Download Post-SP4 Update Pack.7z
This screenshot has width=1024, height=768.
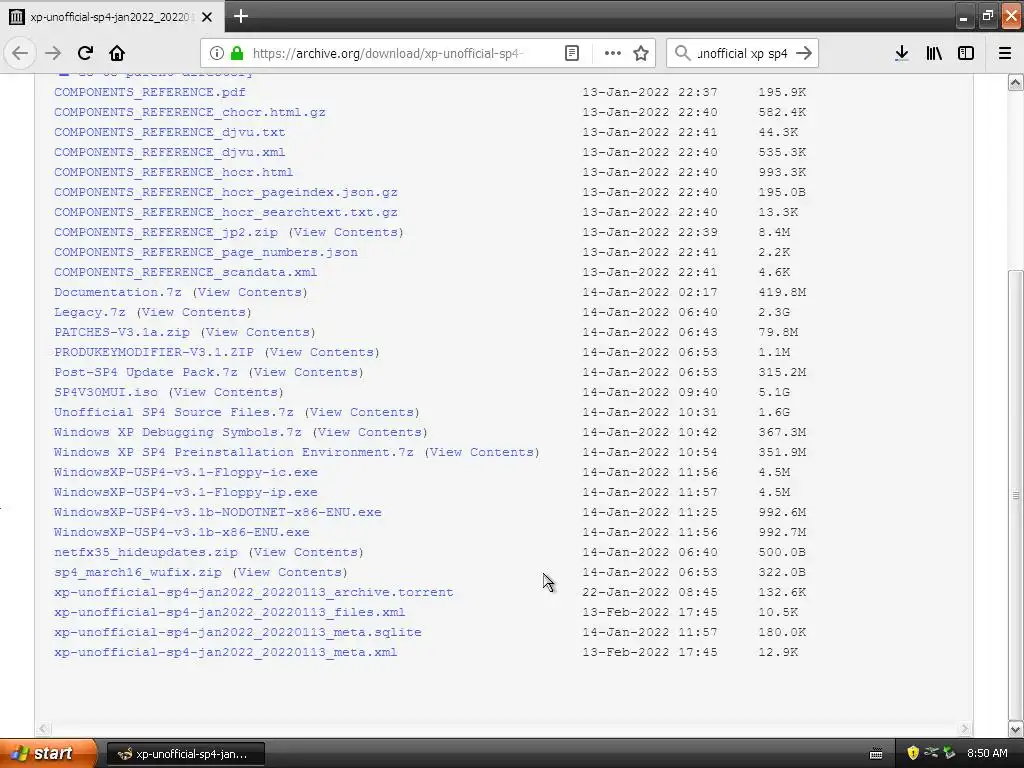146,372
